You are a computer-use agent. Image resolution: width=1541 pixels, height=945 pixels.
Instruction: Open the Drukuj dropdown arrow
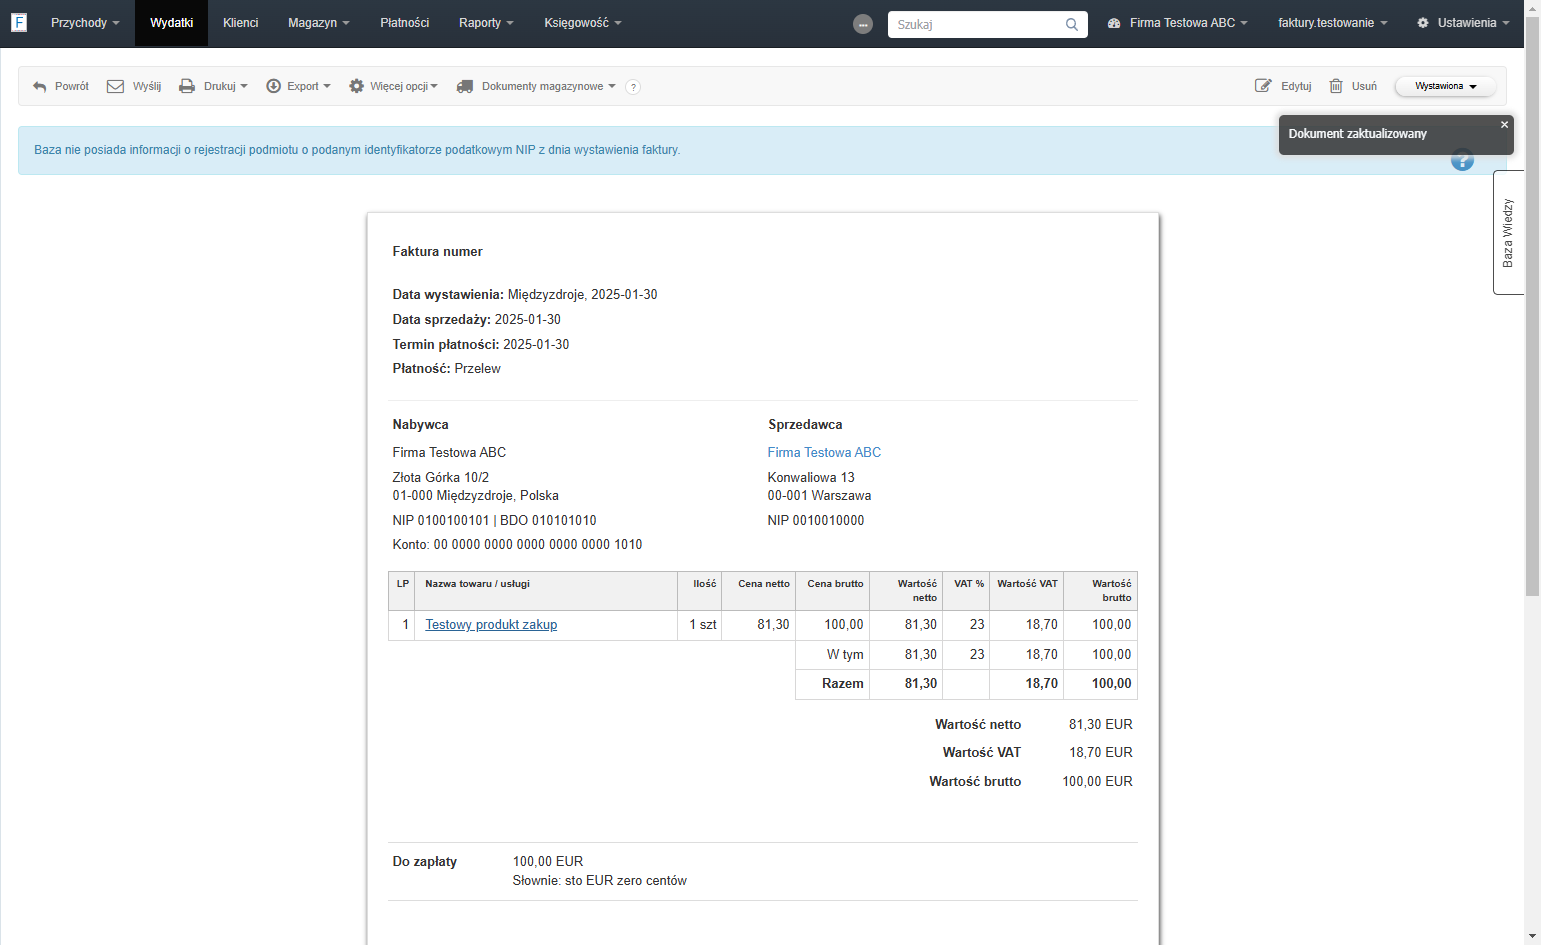coord(244,86)
